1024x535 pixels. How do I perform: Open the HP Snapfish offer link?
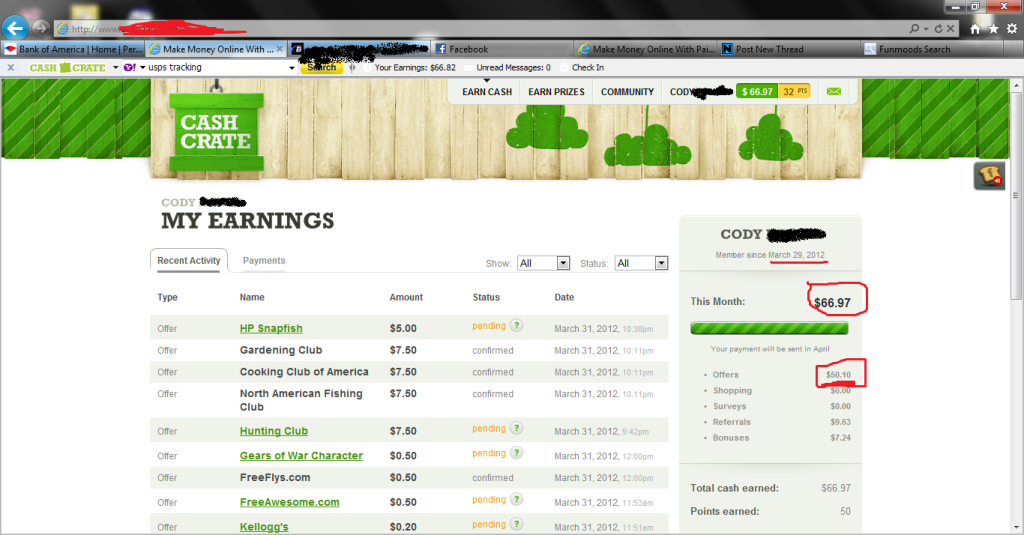[271, 329]
